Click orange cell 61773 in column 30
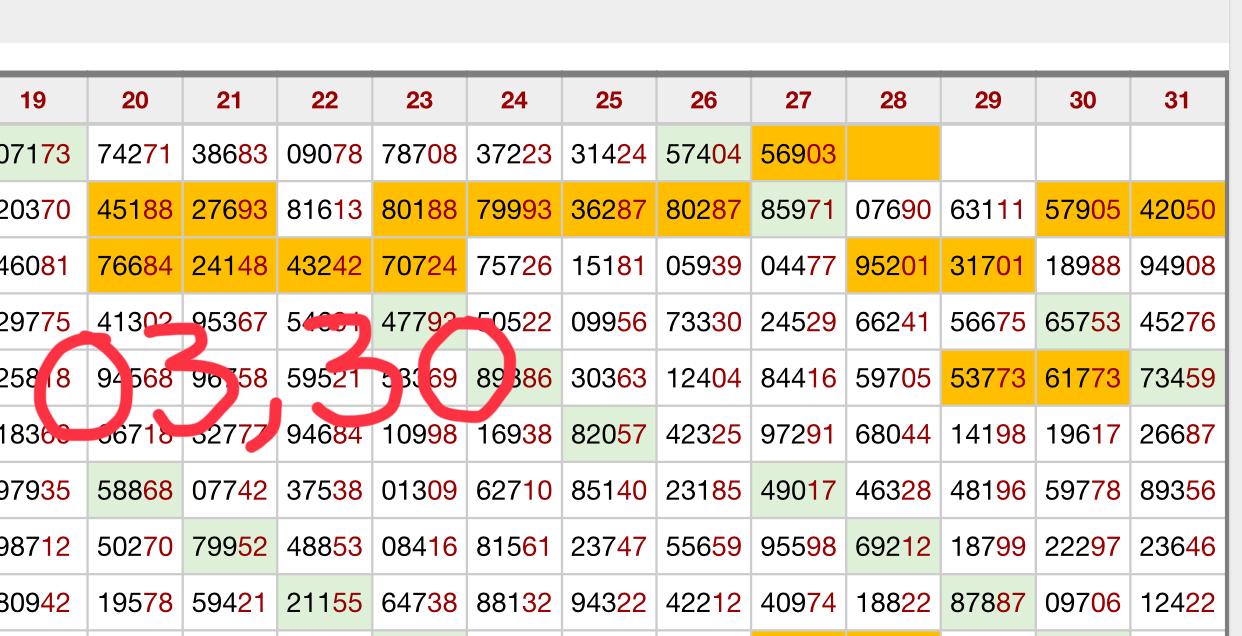The width and height of the screenshot is (1242, 636). click(1082, 378)
